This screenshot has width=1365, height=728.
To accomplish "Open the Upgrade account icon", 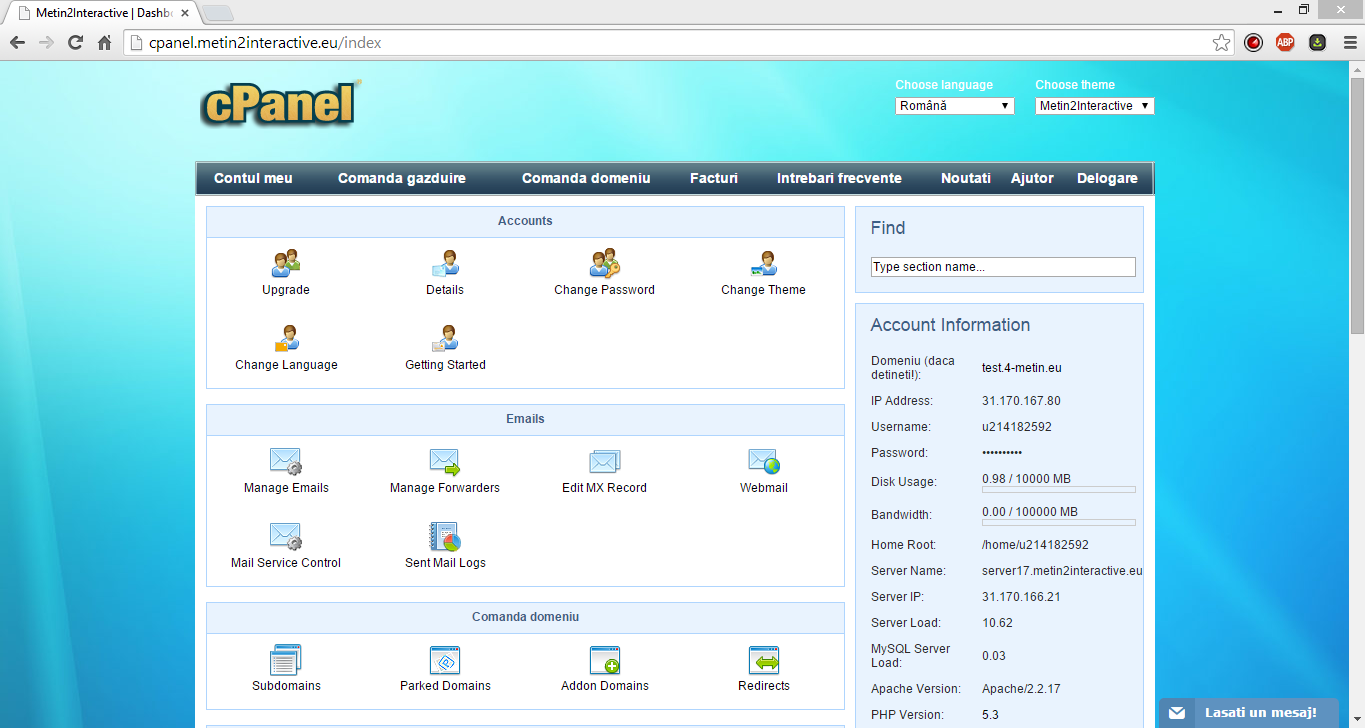I will 286,264.
